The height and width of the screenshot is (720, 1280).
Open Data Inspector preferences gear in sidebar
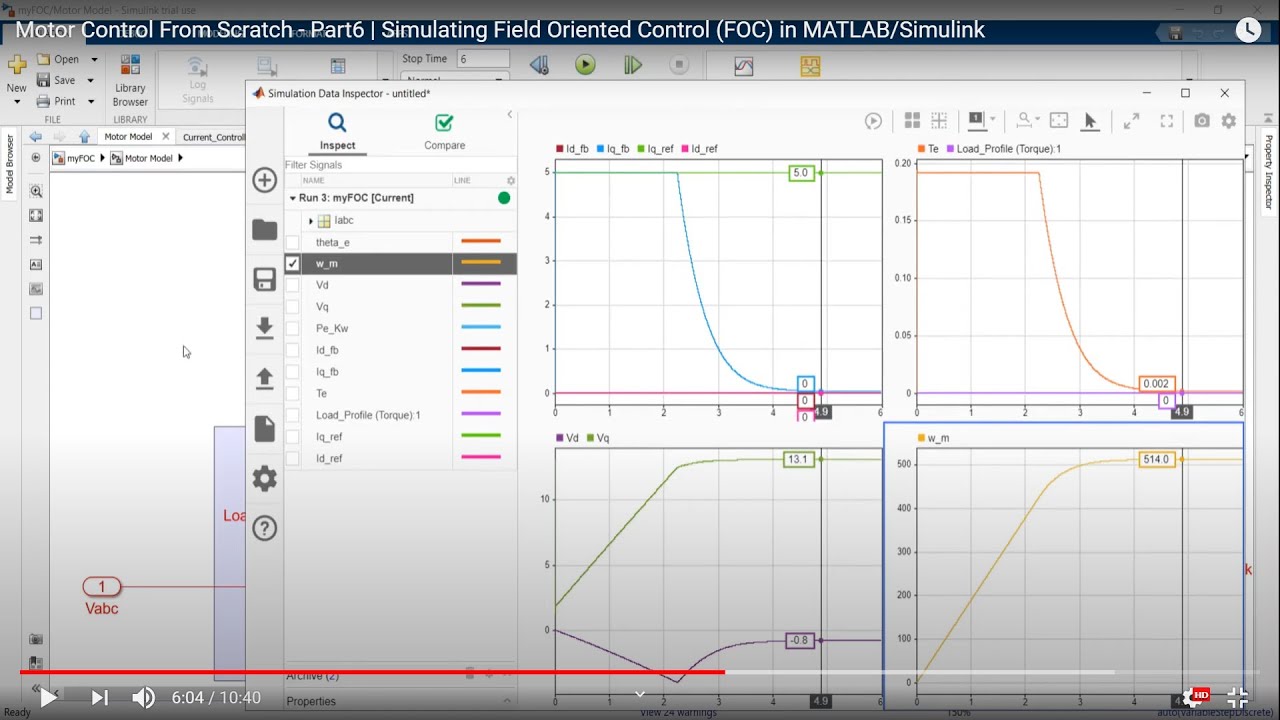pyautogui.click(x=264, y=479)
